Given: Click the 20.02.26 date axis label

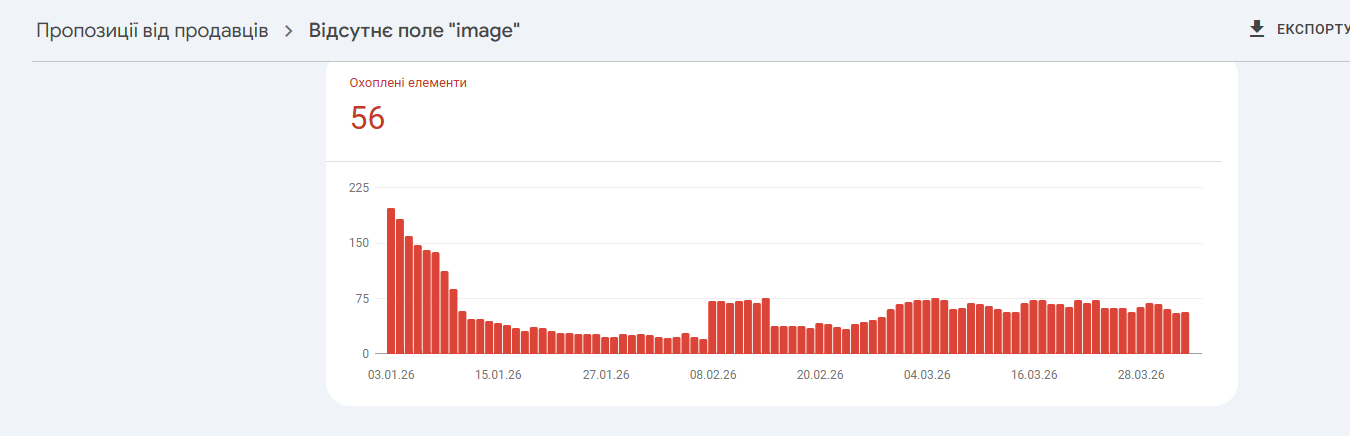Looking at the screenshot, I should (x=819, y=375).
